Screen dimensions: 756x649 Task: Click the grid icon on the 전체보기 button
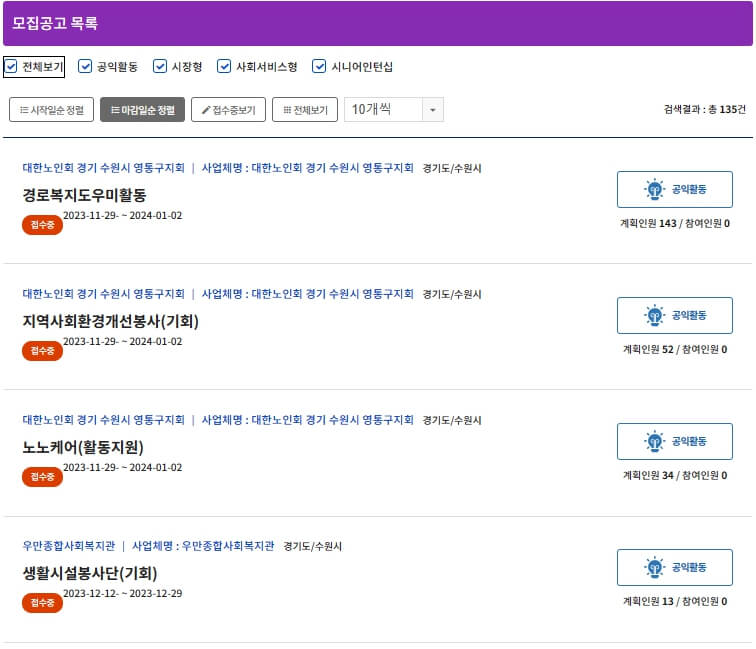[x=287, y=110]
